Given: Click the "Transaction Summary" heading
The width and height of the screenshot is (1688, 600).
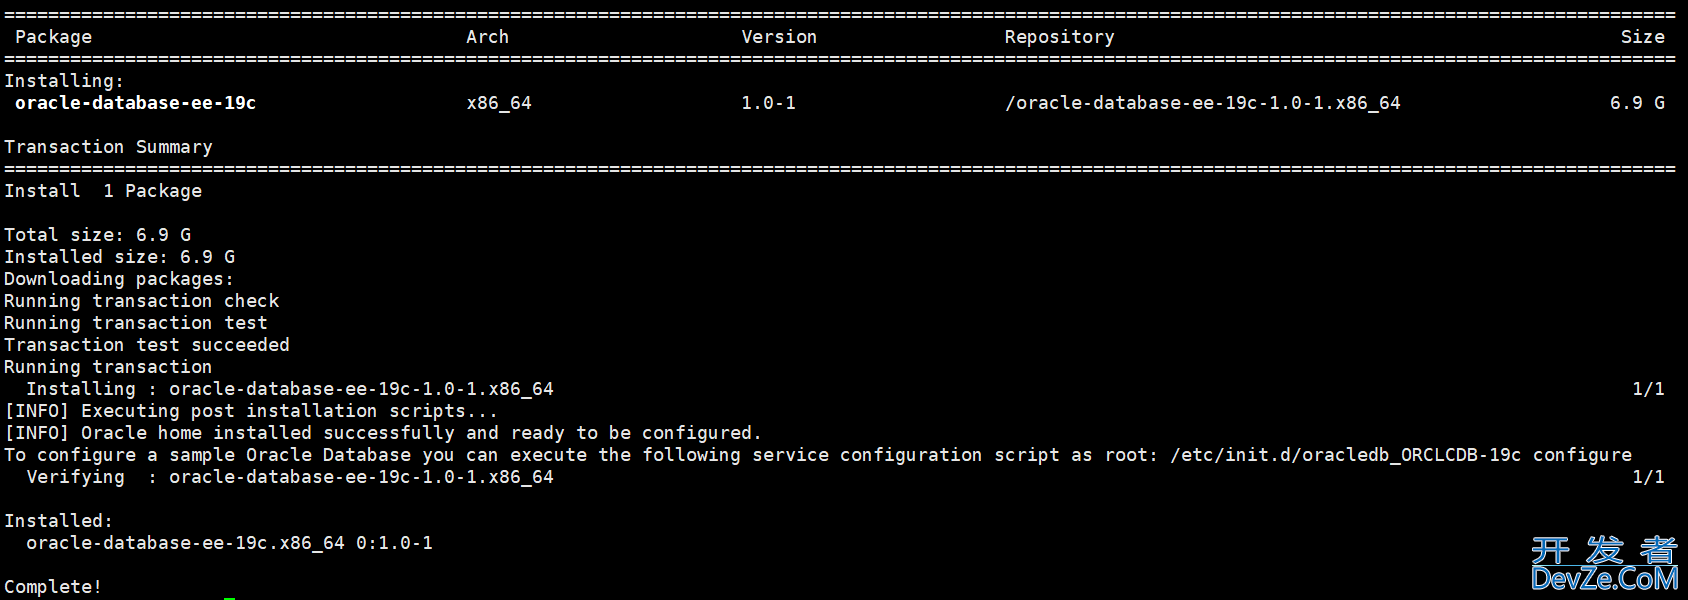Looking at the screenshot, I should (x=108, y=147).
